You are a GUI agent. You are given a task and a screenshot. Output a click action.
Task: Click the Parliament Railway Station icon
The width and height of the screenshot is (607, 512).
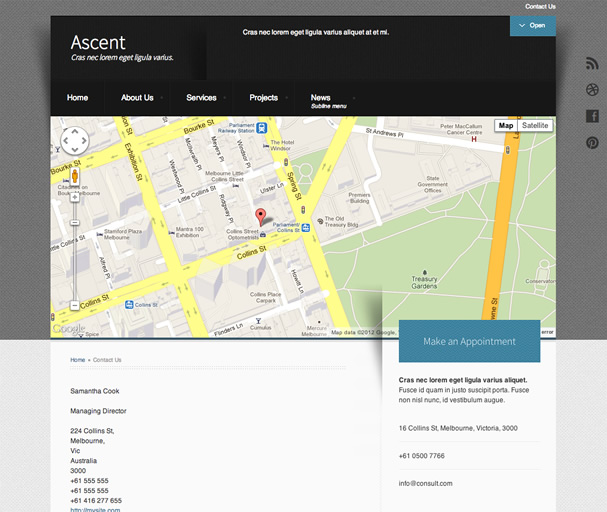coord(262,128)
